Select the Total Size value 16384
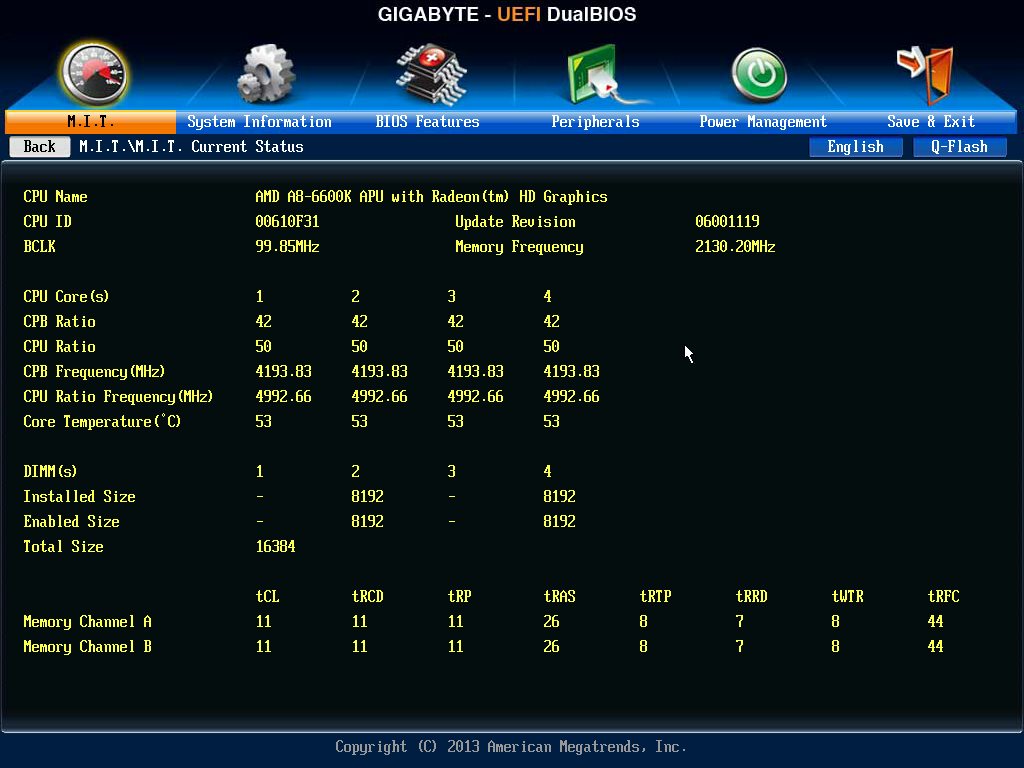Viewport: 1024px width, 768px height. click(x=275, y=547)
